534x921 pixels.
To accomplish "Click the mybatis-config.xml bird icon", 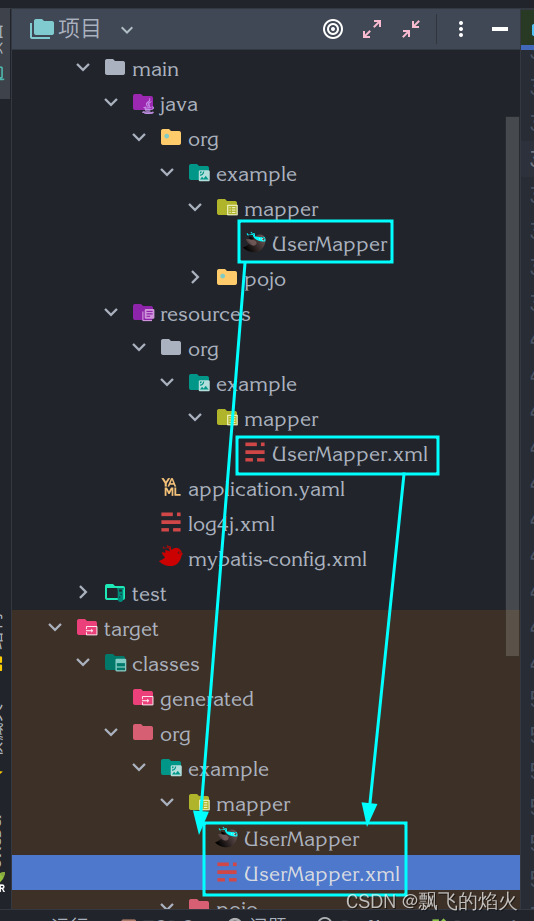I will [x=171, y=556].
